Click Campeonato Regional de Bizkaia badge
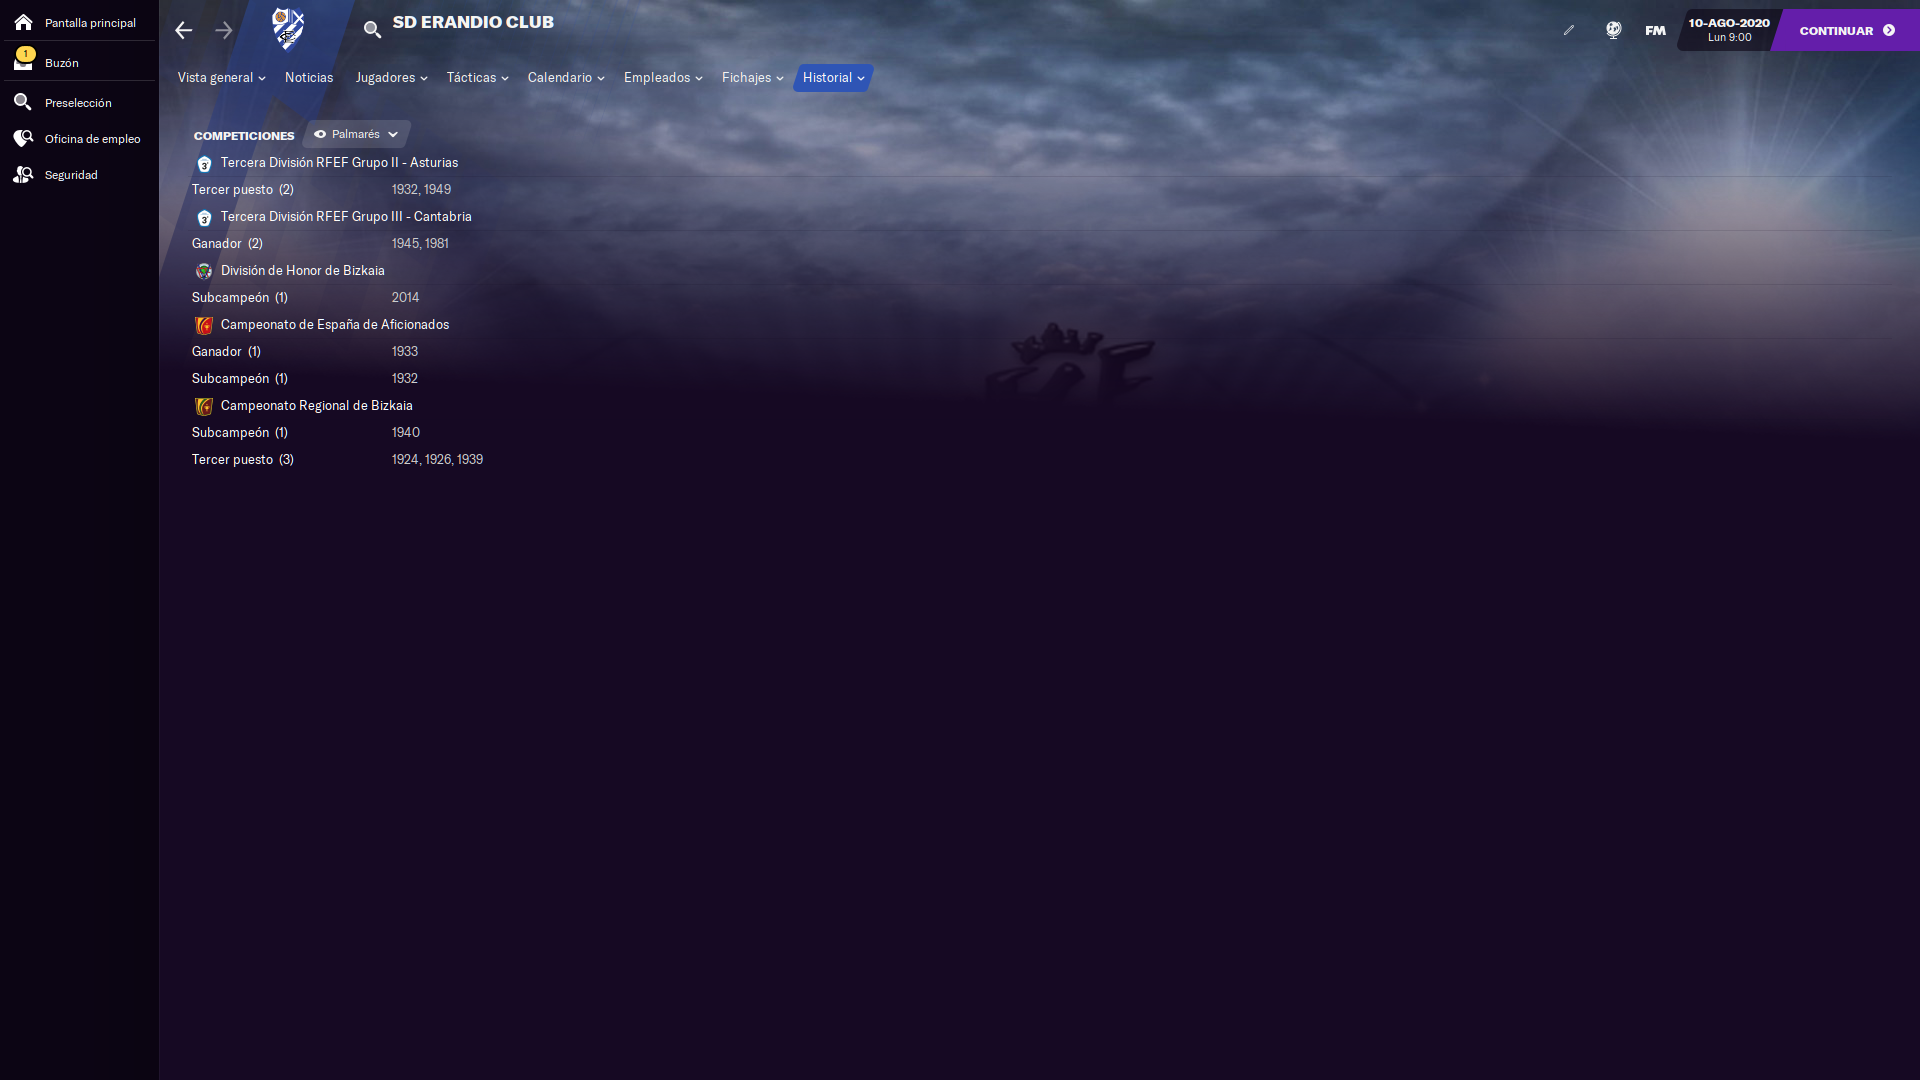 [x=204, y=406]
